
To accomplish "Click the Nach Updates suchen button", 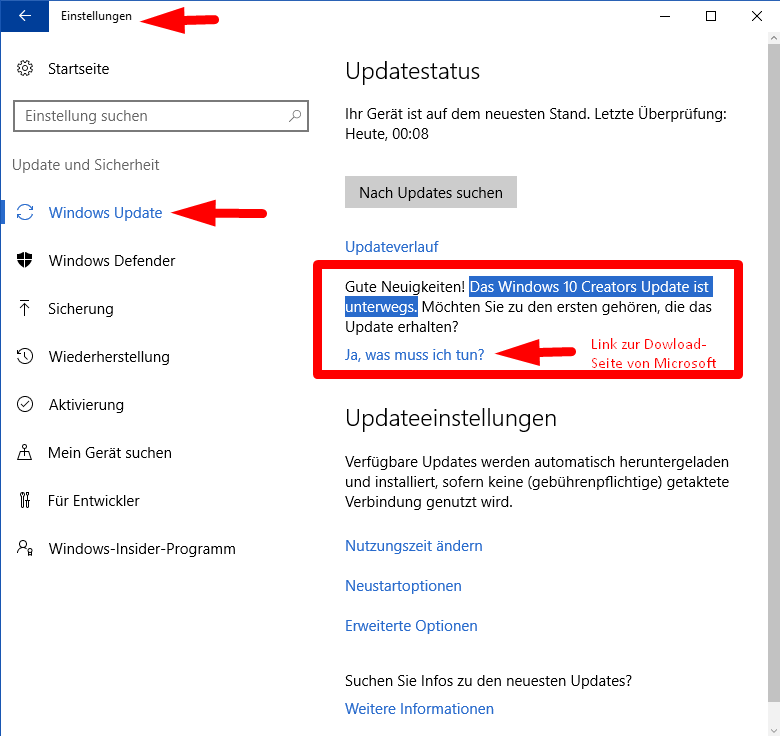I will pyautogui.click(x=431, y=192).
